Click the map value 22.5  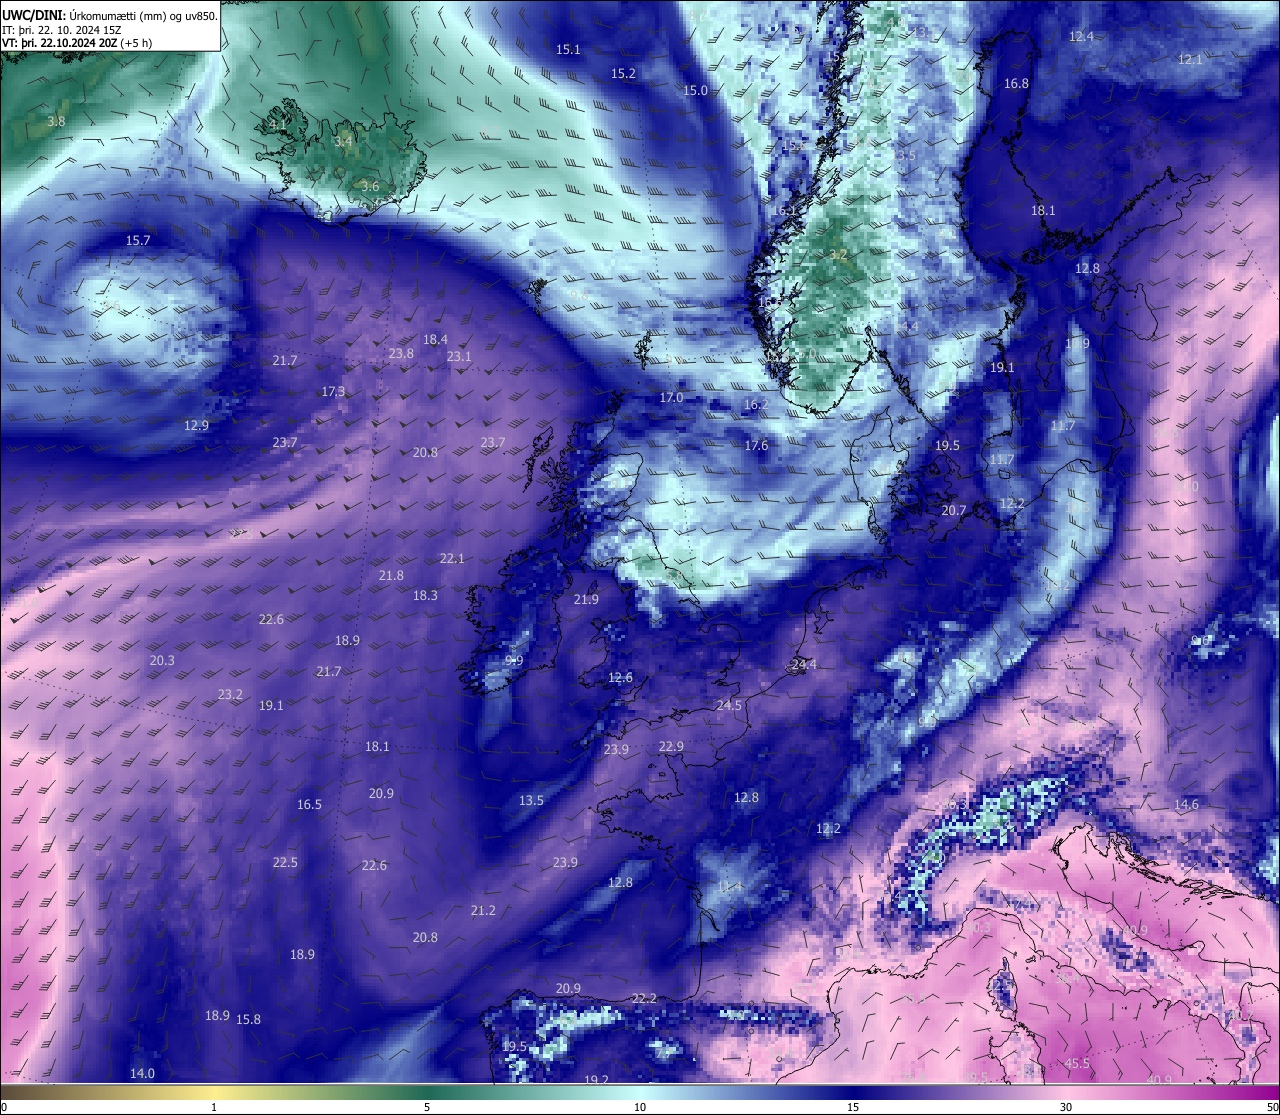pyautogui.click(x=285, y=862)
